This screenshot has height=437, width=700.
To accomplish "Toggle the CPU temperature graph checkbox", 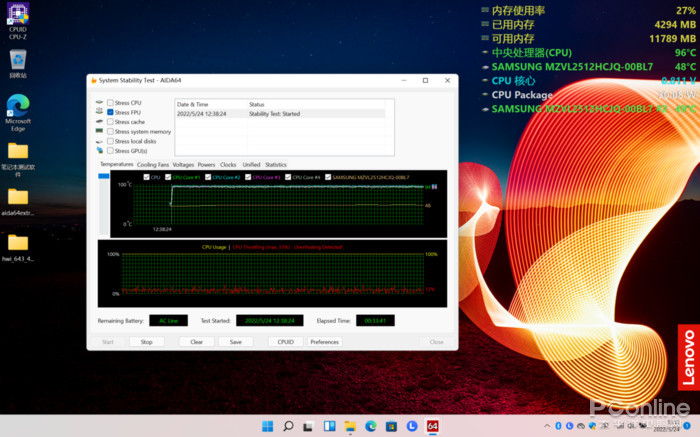I will pyautogui.click(x=146, y=177).
